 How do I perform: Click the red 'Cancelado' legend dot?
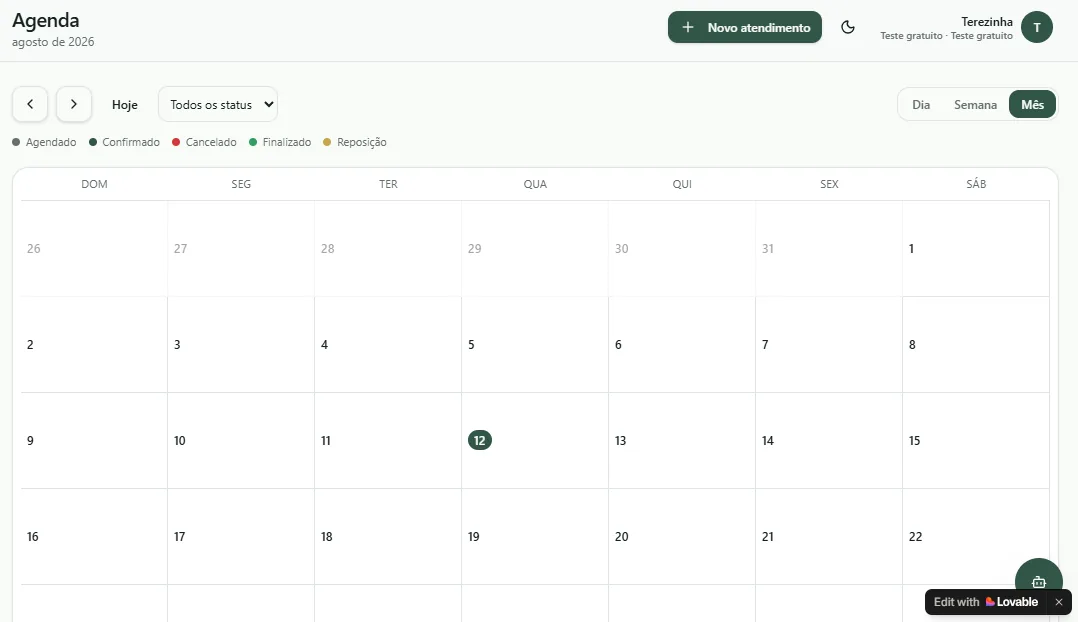[x=176, y=142]
